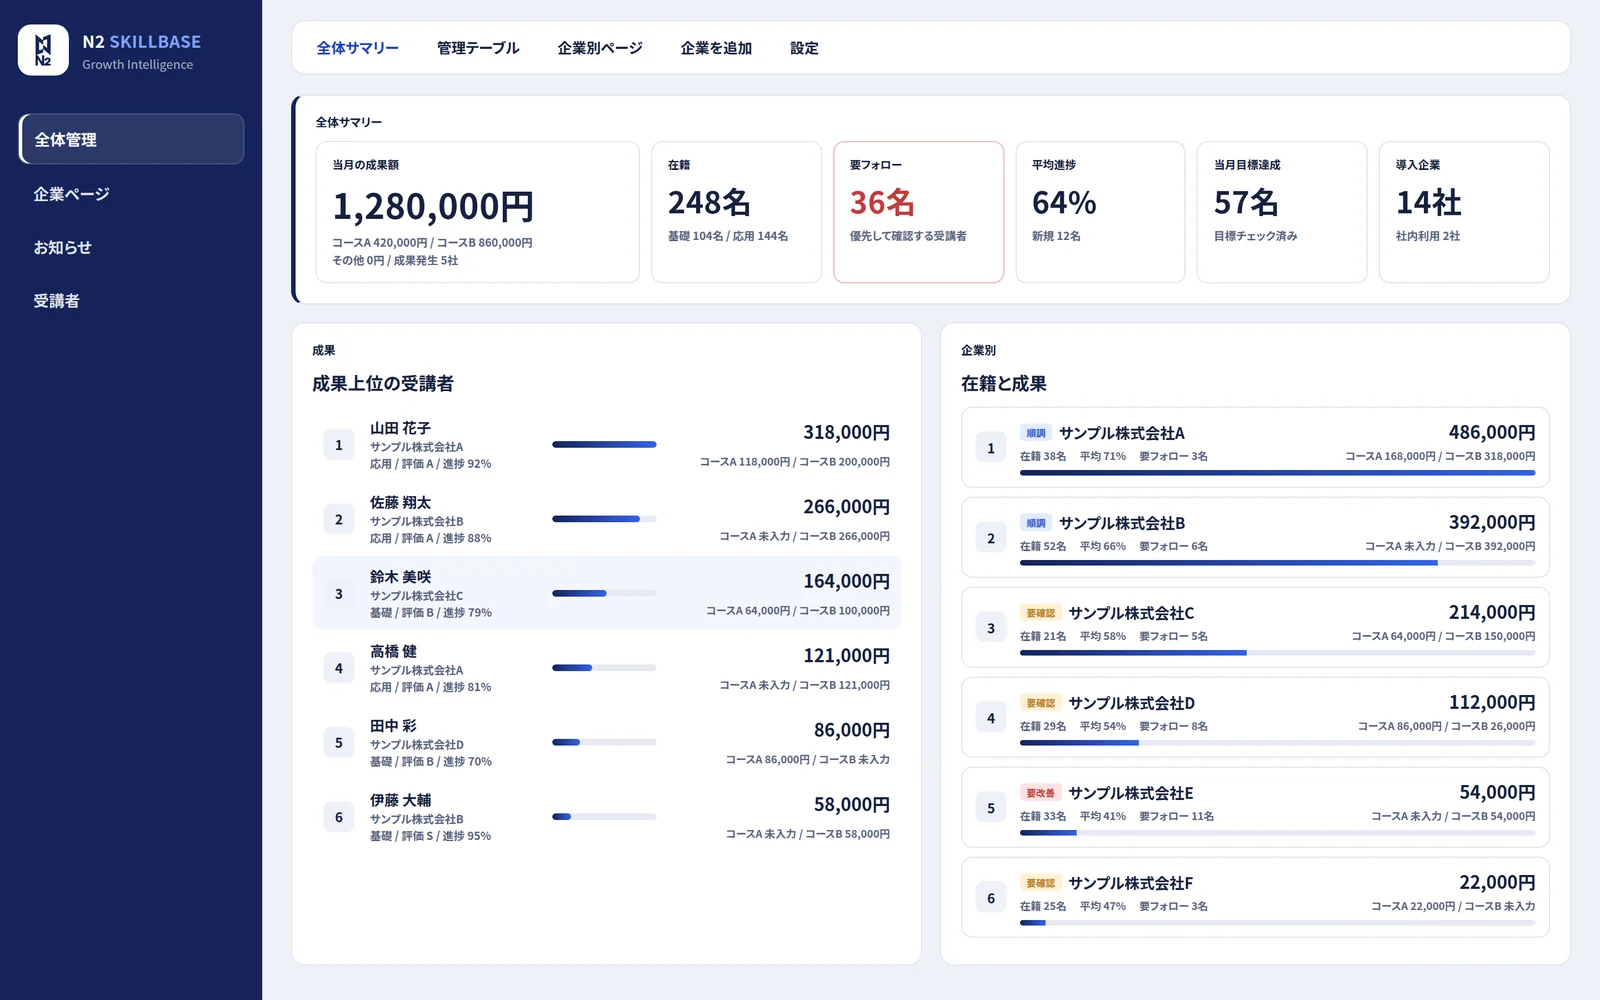Go to the 企業を追加 tab
This screenshot has width=1600, height=1000.
(716, 48)
